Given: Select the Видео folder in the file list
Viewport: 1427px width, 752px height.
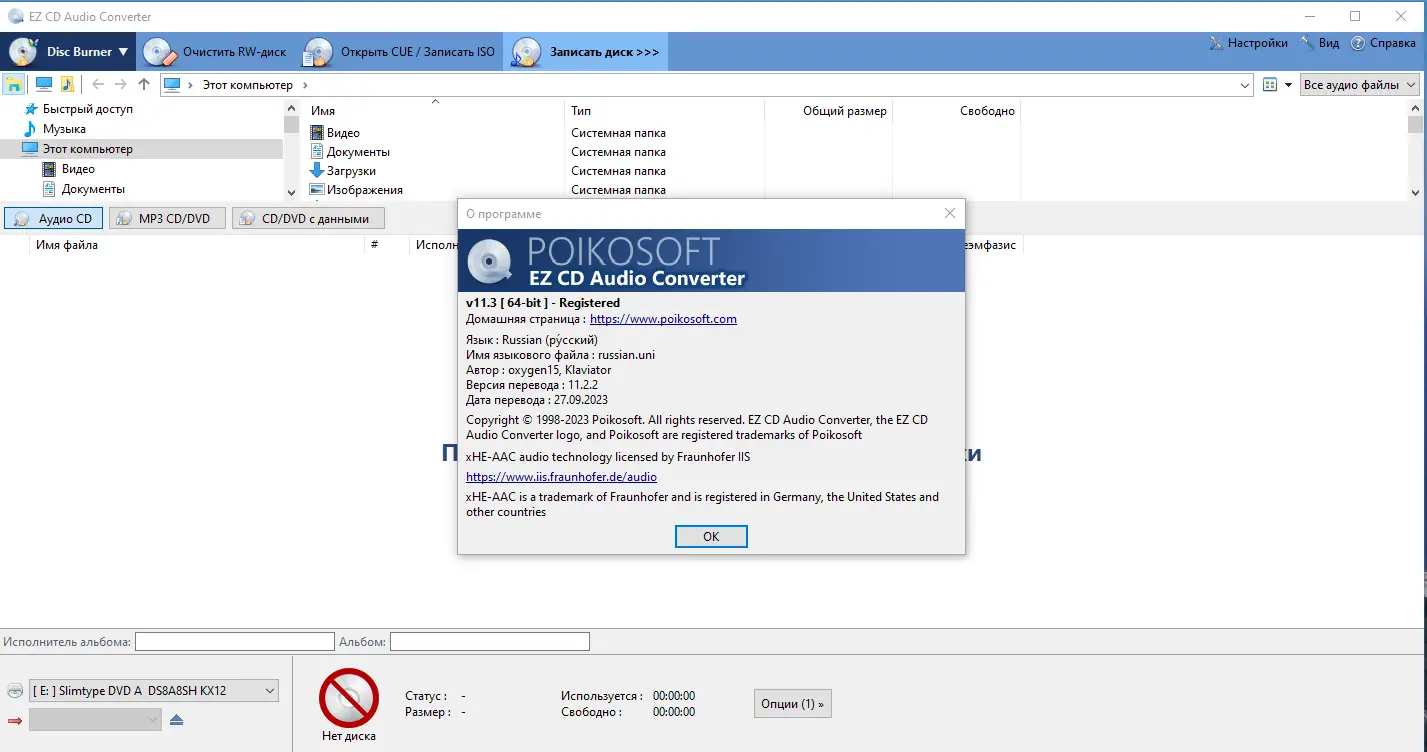Looking at the screenshot, I should click(x=343, y=133).
